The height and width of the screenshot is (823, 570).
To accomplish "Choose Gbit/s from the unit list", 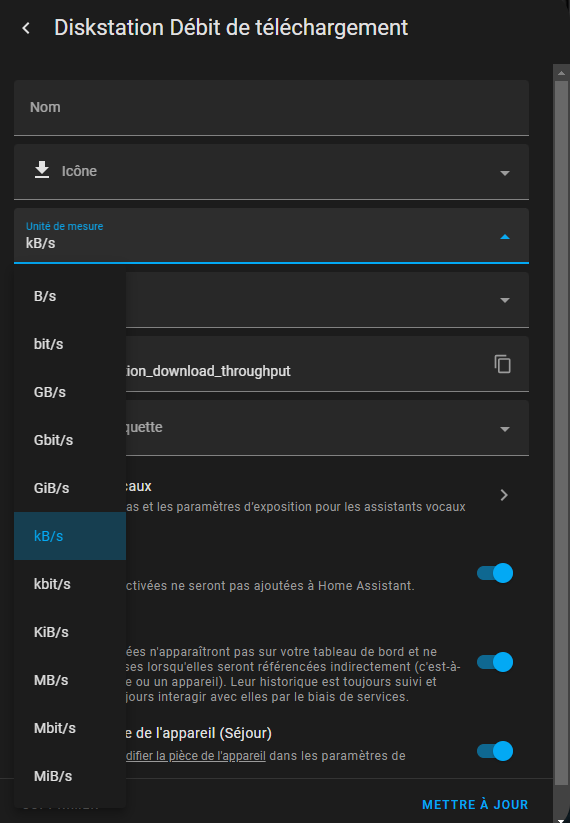I will [x=70, y=440].
